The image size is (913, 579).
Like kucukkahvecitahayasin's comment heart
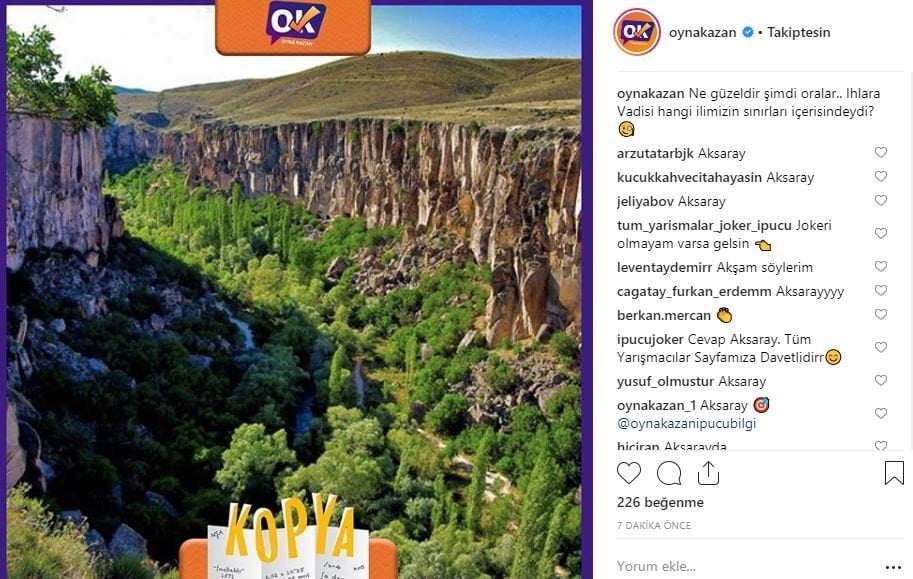tap(880, 176)
